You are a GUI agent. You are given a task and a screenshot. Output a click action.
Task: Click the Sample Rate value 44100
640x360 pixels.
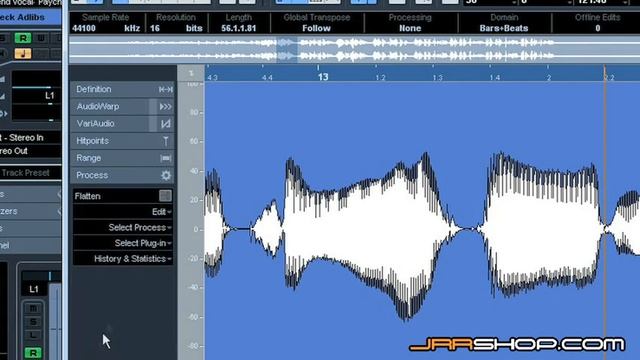[x=84, y=28]
